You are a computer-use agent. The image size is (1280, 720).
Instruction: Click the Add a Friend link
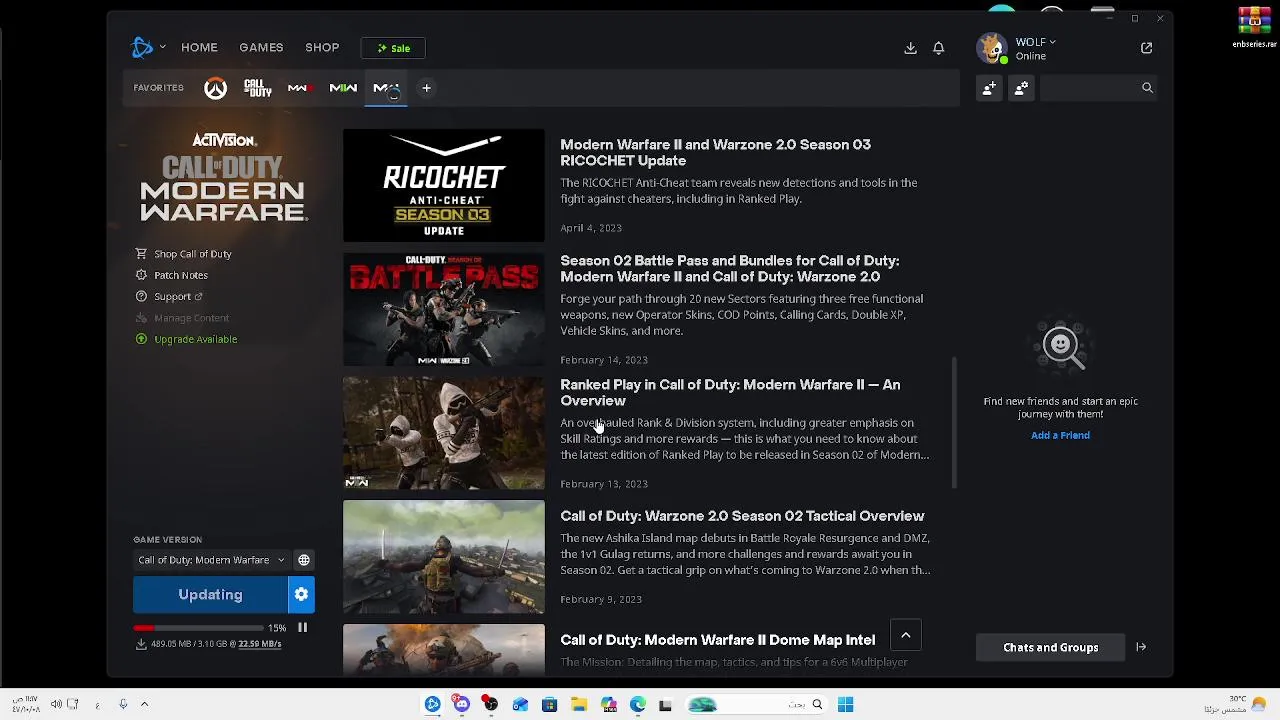click(1060, 435)
